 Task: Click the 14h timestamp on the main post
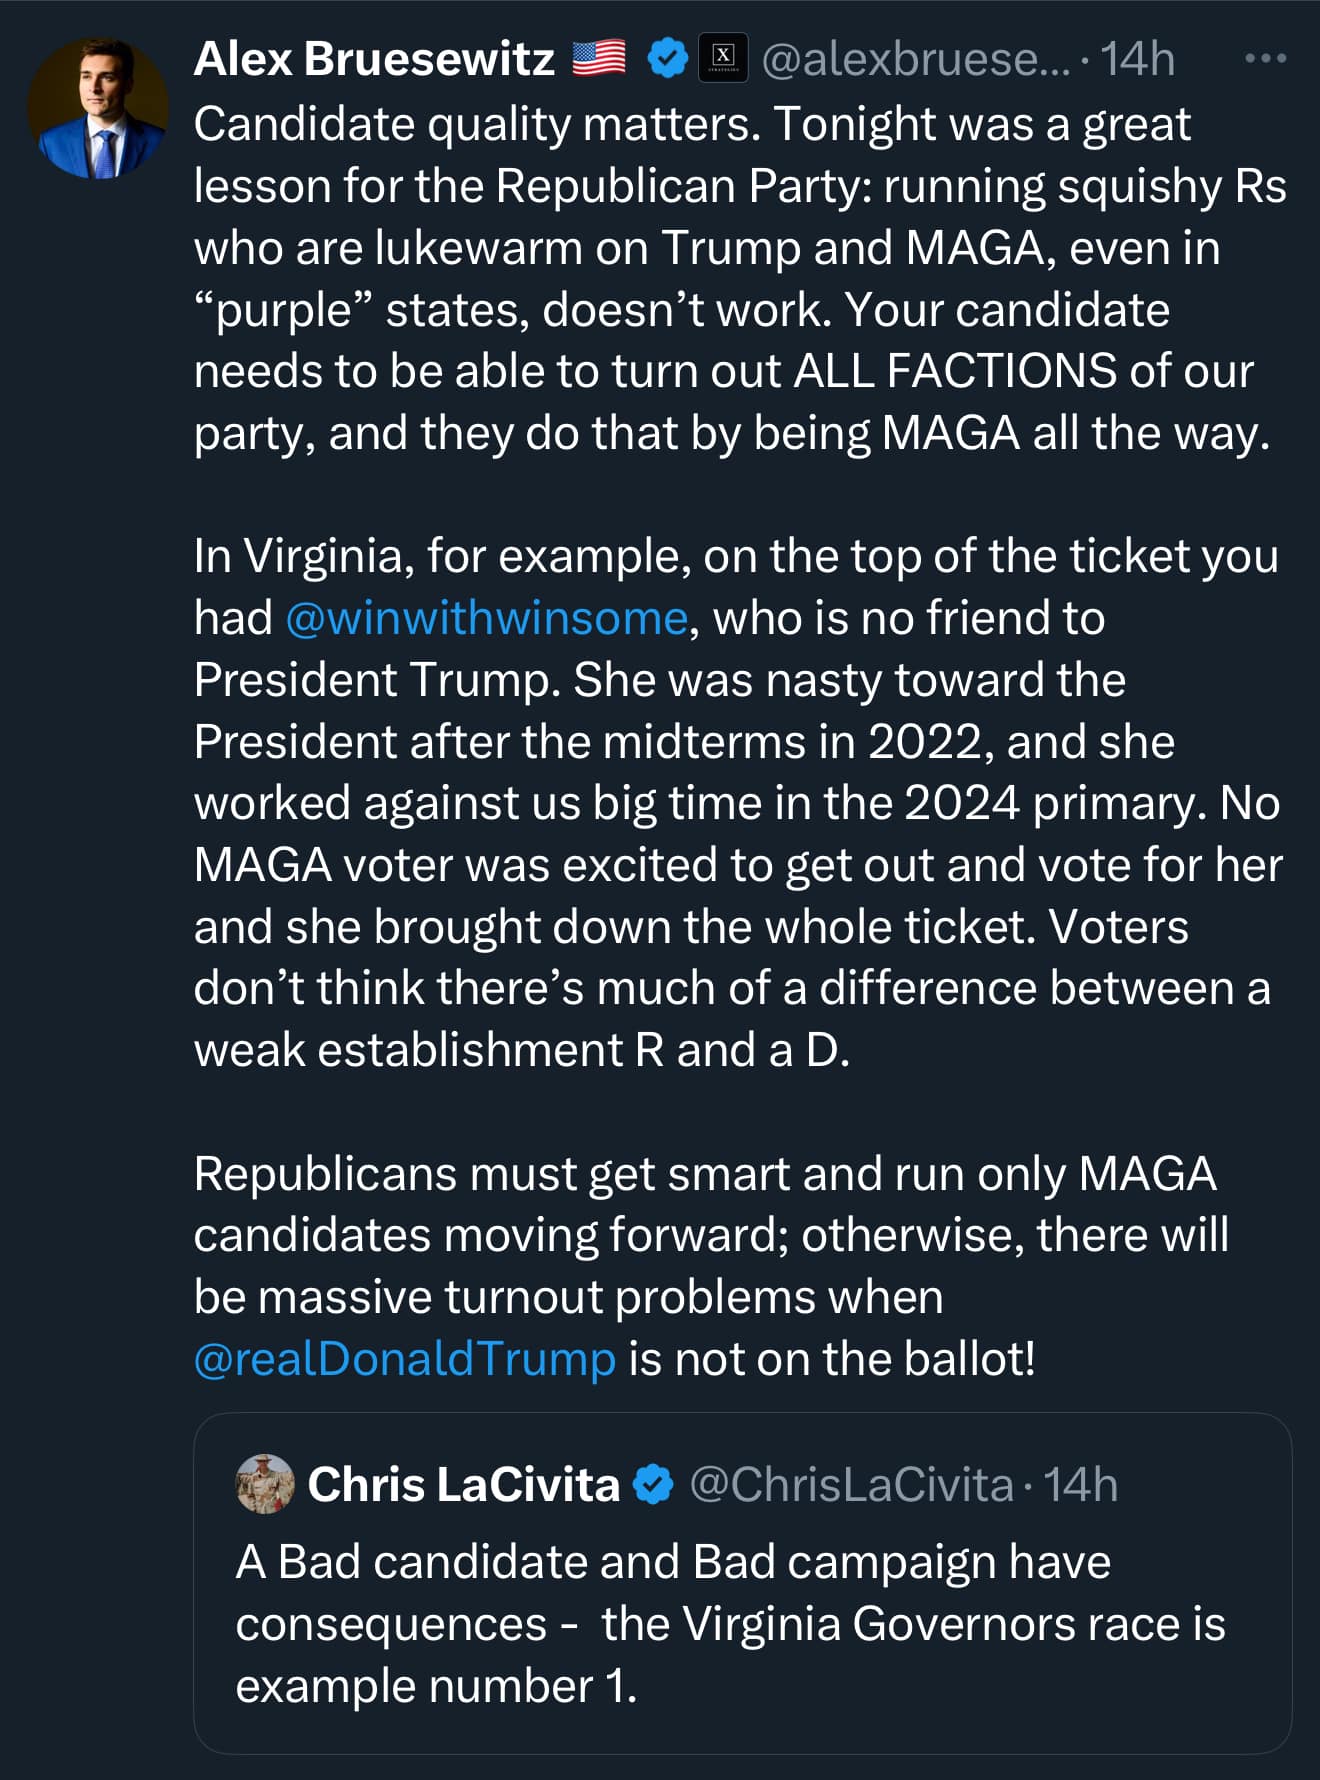click(x=1138, y=59)
